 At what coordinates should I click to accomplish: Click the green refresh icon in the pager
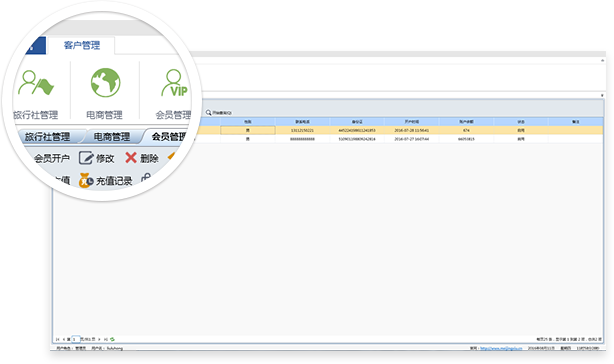click(112, 339)
